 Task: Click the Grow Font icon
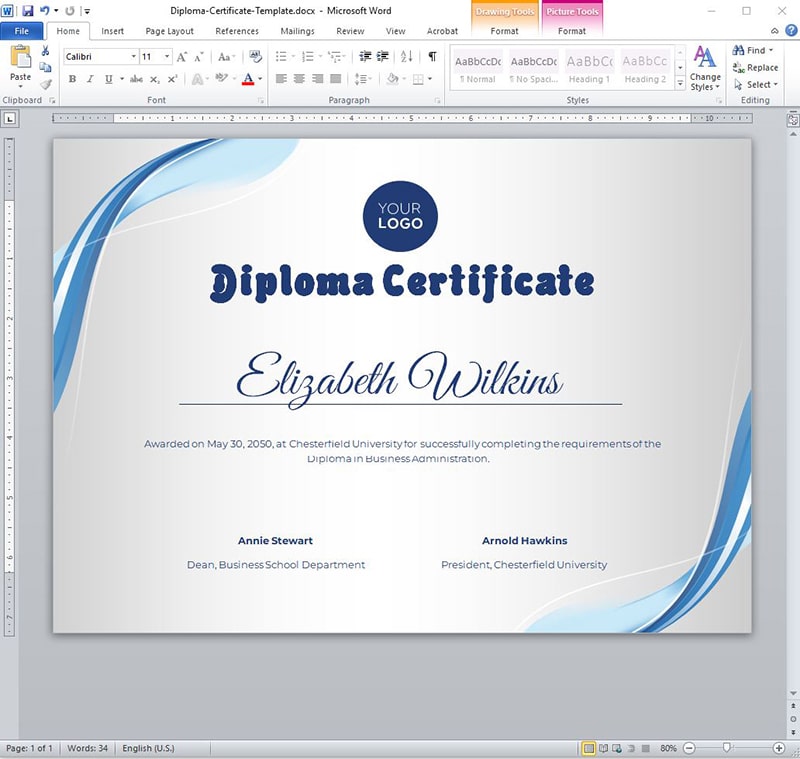click(x=182, y=57)
